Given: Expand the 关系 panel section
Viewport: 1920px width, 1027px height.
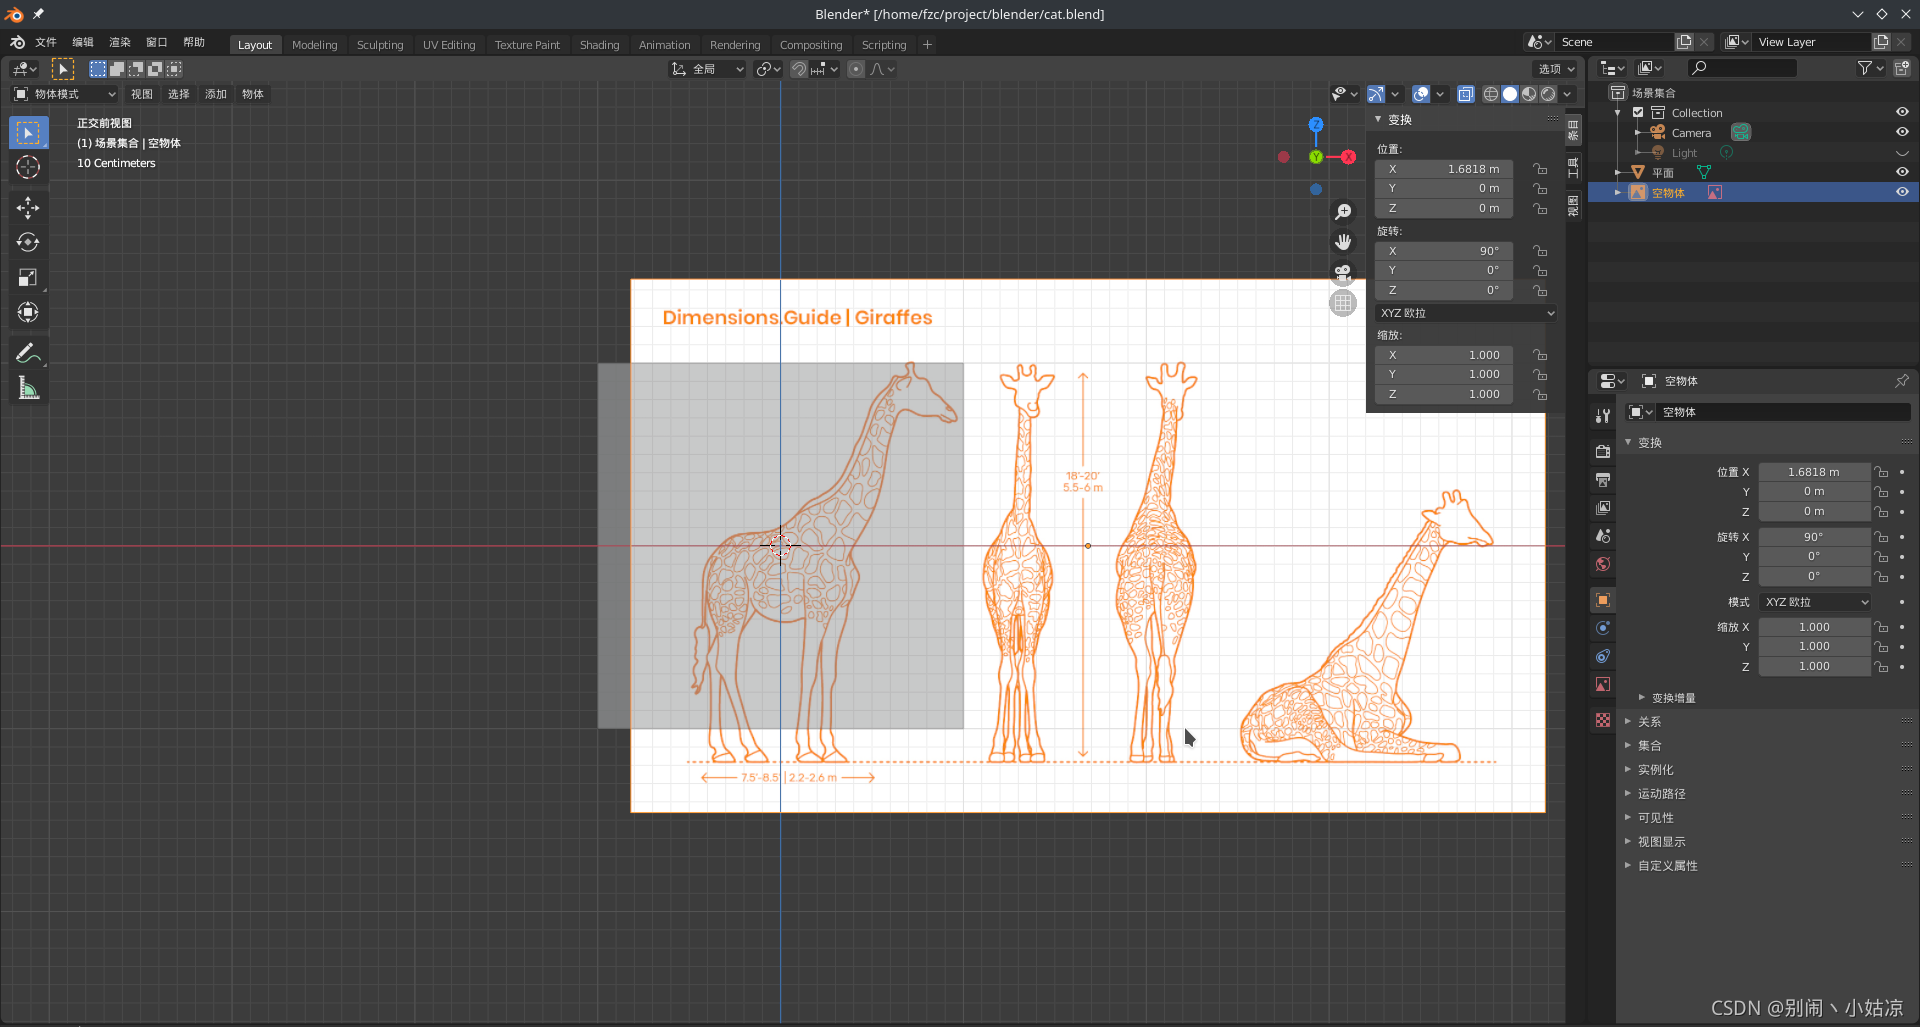Looking at the screenshot, I should pyautogui.click(x=1650, y=722).
